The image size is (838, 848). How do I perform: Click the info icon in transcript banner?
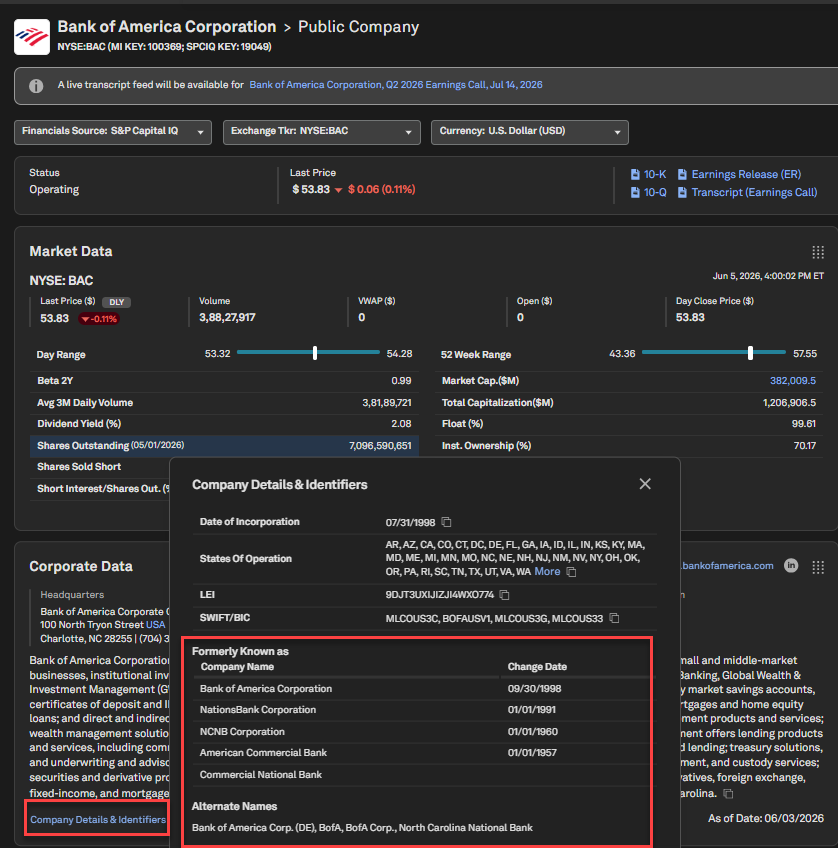point(36,86)
